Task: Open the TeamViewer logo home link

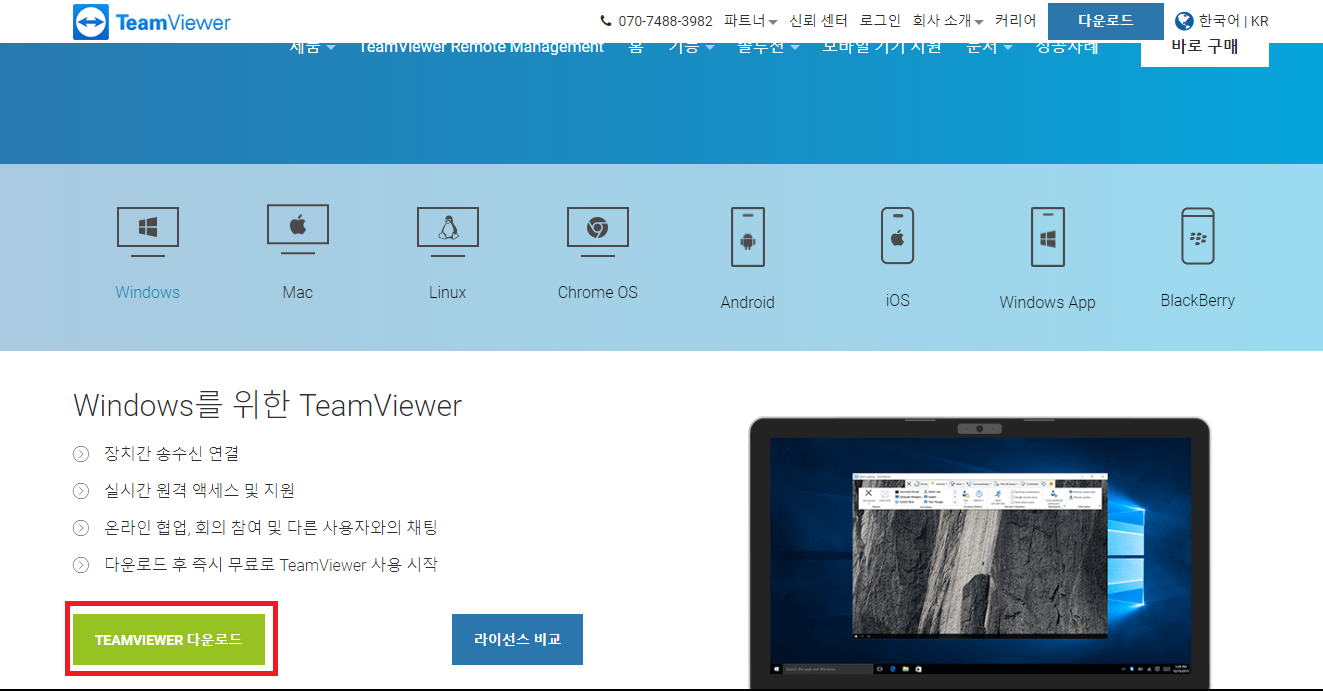Action: tap(152, 22)
